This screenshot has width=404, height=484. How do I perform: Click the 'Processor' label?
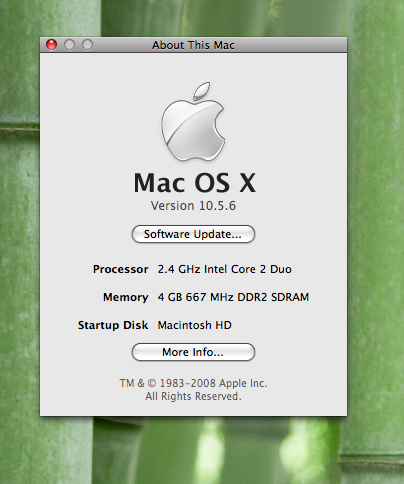click(x=121, y=269)
